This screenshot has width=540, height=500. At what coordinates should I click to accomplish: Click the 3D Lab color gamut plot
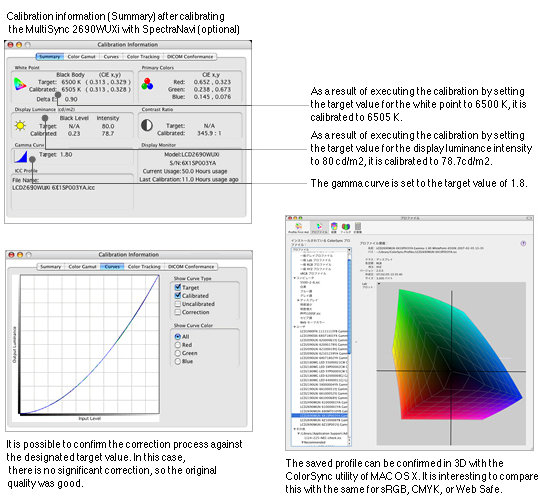click(451, 364)
